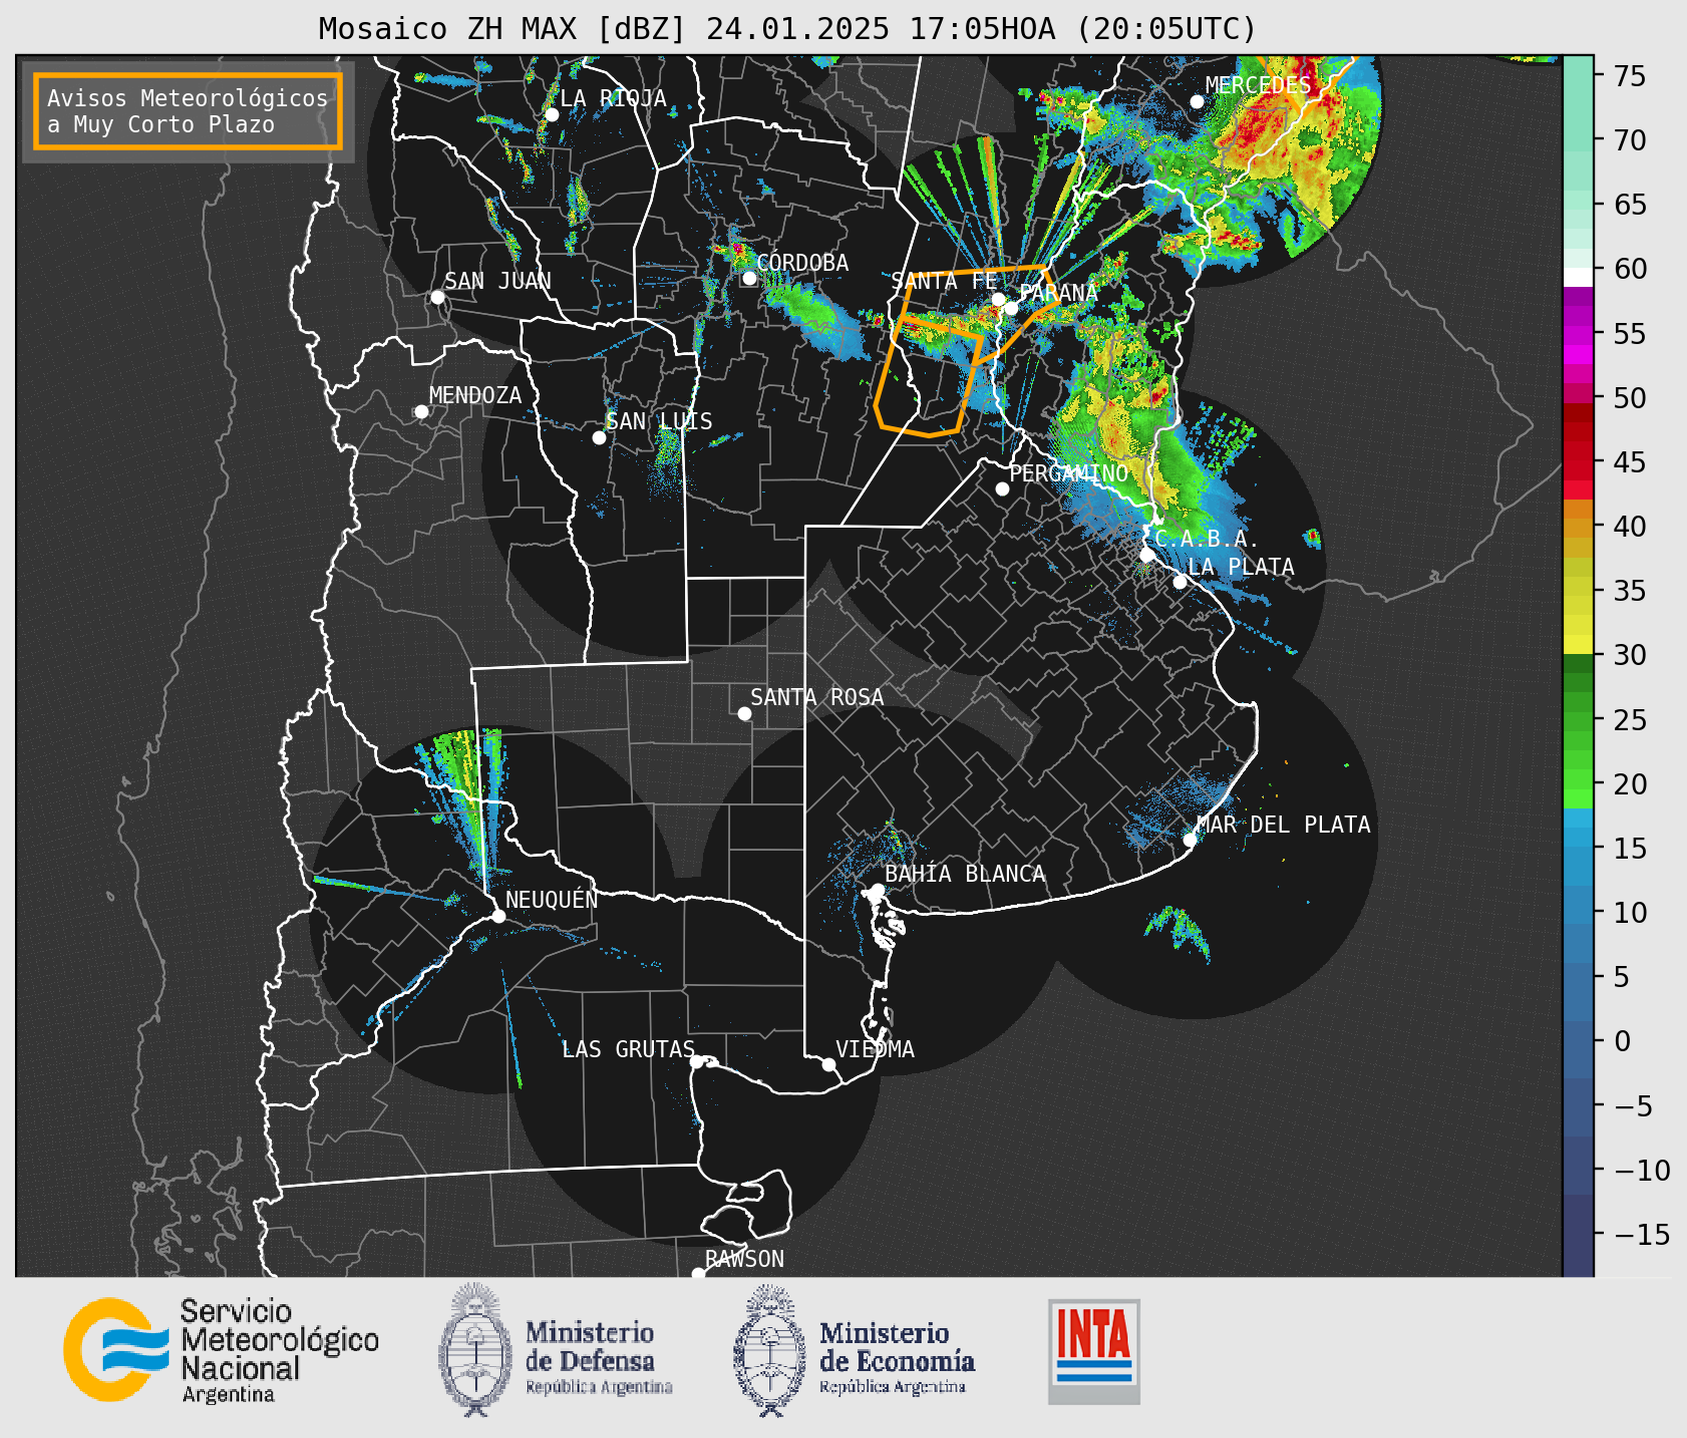Image resolution: width=1687 pixels, height=1438 pixels.
Task: Click the red 45 dBZ band on the color scale
Action: click(1578, 462)
